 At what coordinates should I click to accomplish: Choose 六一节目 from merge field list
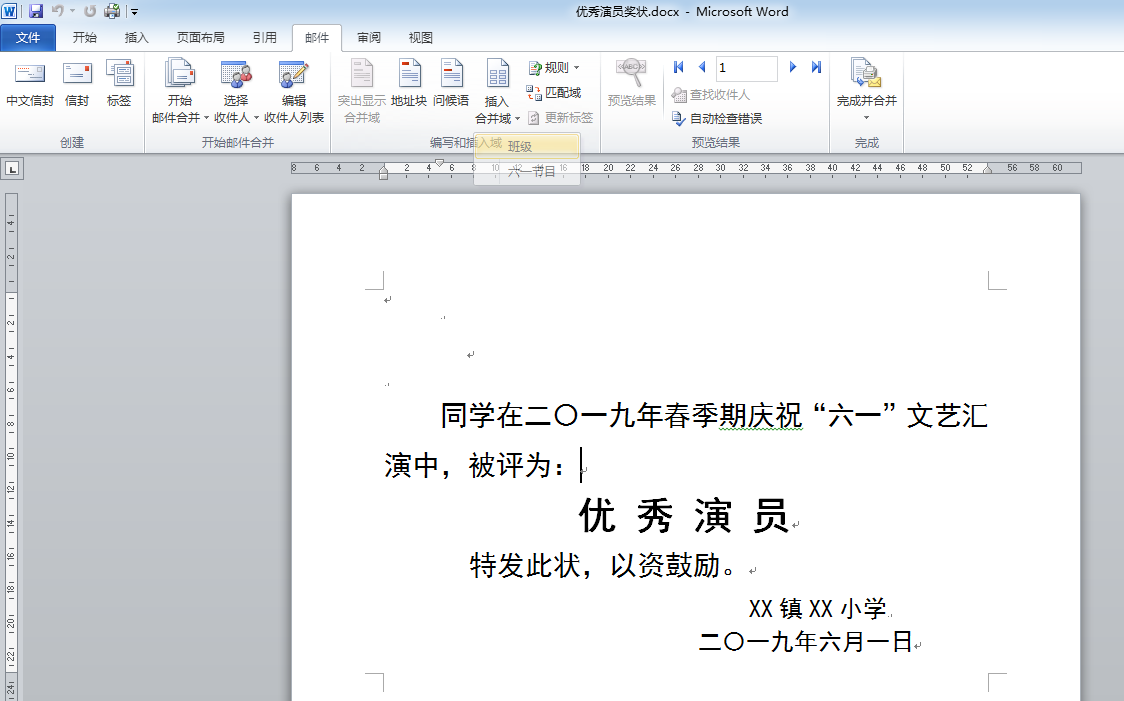coord(527,171)
